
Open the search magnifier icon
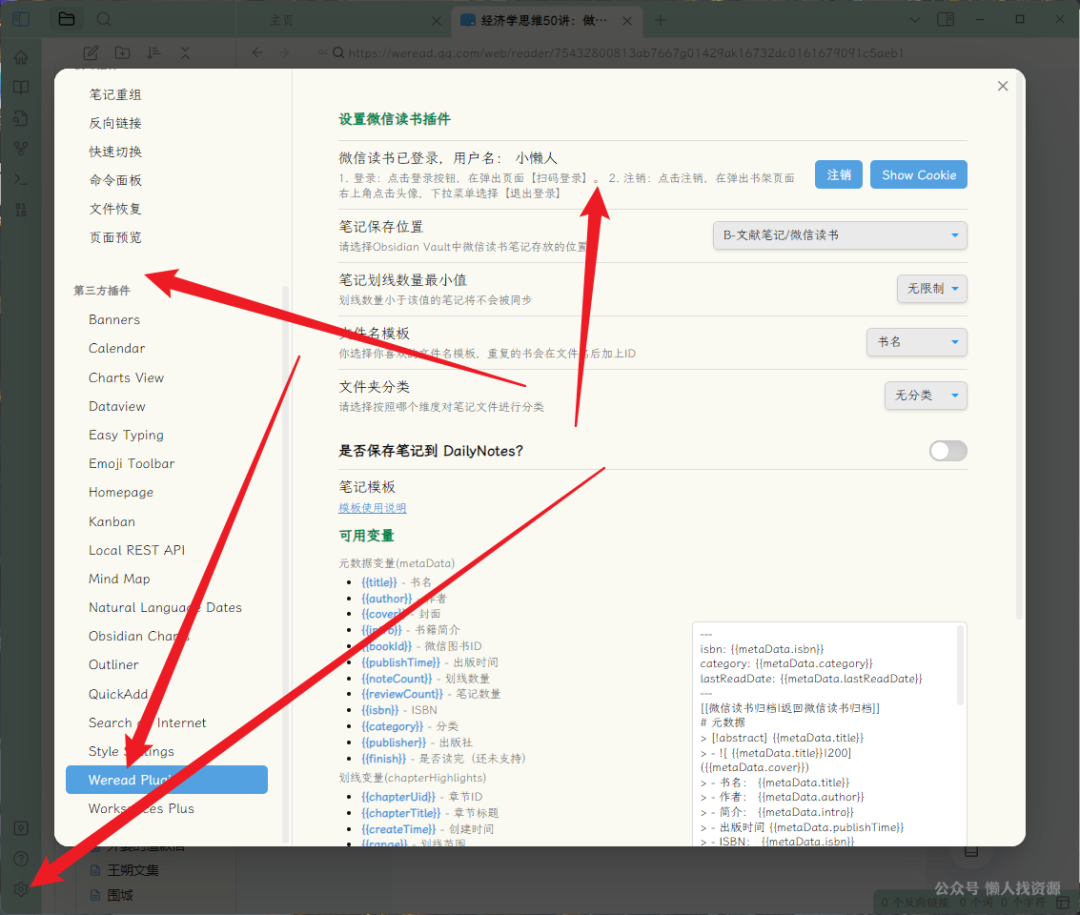(104, 19)
